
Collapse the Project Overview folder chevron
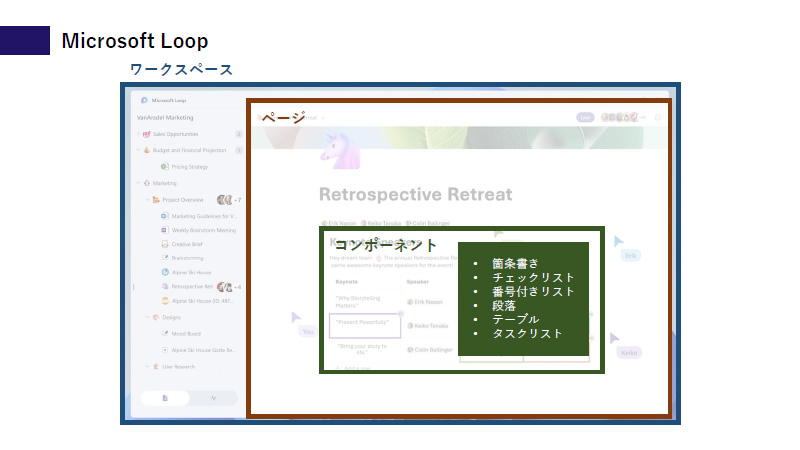(x=147, y=199)
